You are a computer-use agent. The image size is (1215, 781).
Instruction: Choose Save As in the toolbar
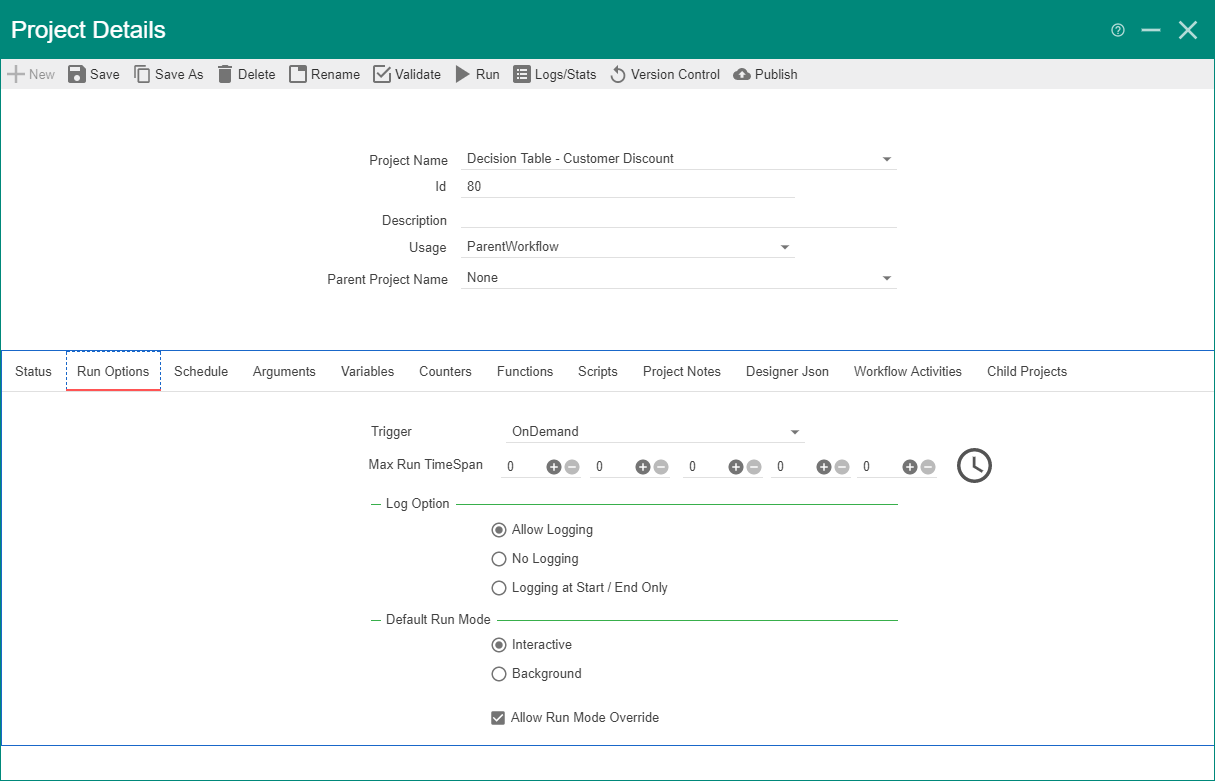coord(168,74)
